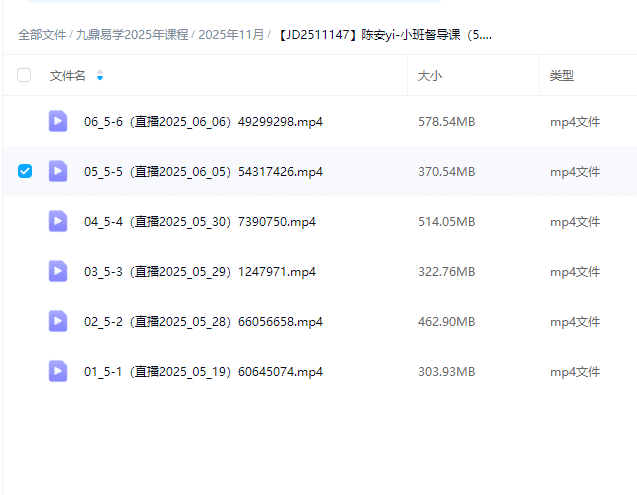Open file 01_5-1（直播2025_05_19）60645074.mp4
The height and width of the screenshot is (495, 637).
[x=203, y=371]
